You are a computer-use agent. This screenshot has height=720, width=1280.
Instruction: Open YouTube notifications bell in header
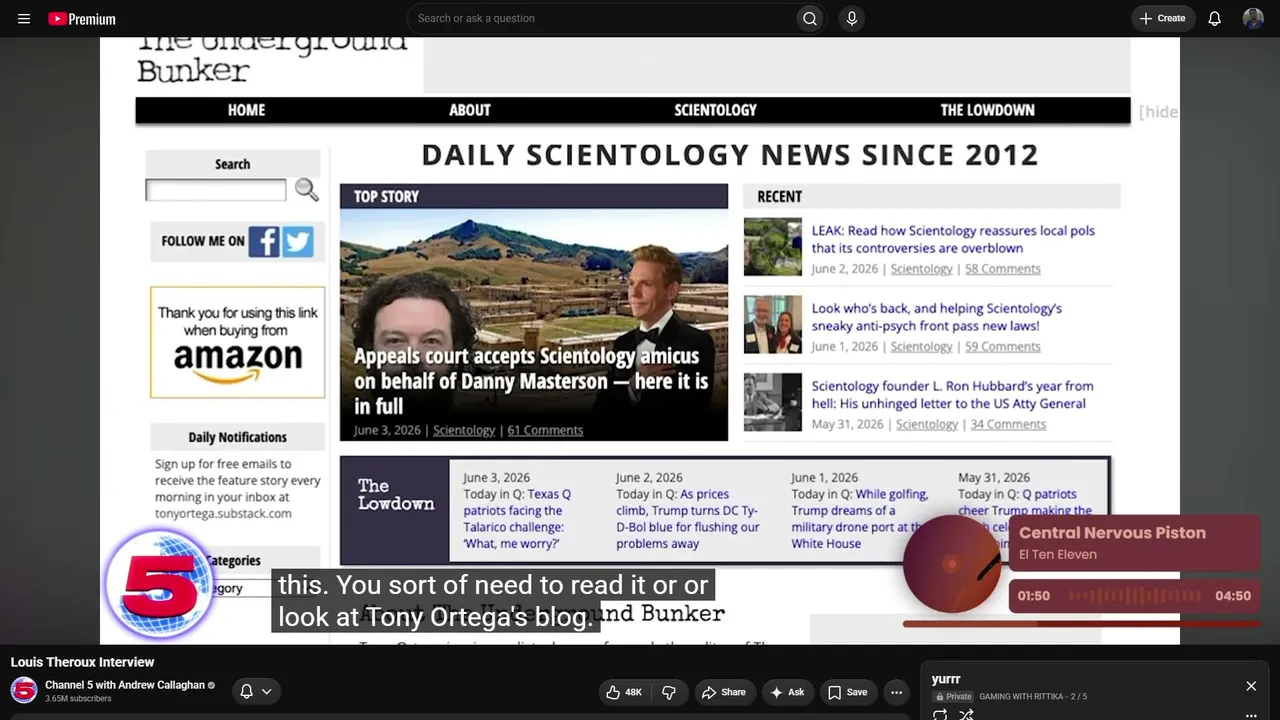[x=1215, y=18]
